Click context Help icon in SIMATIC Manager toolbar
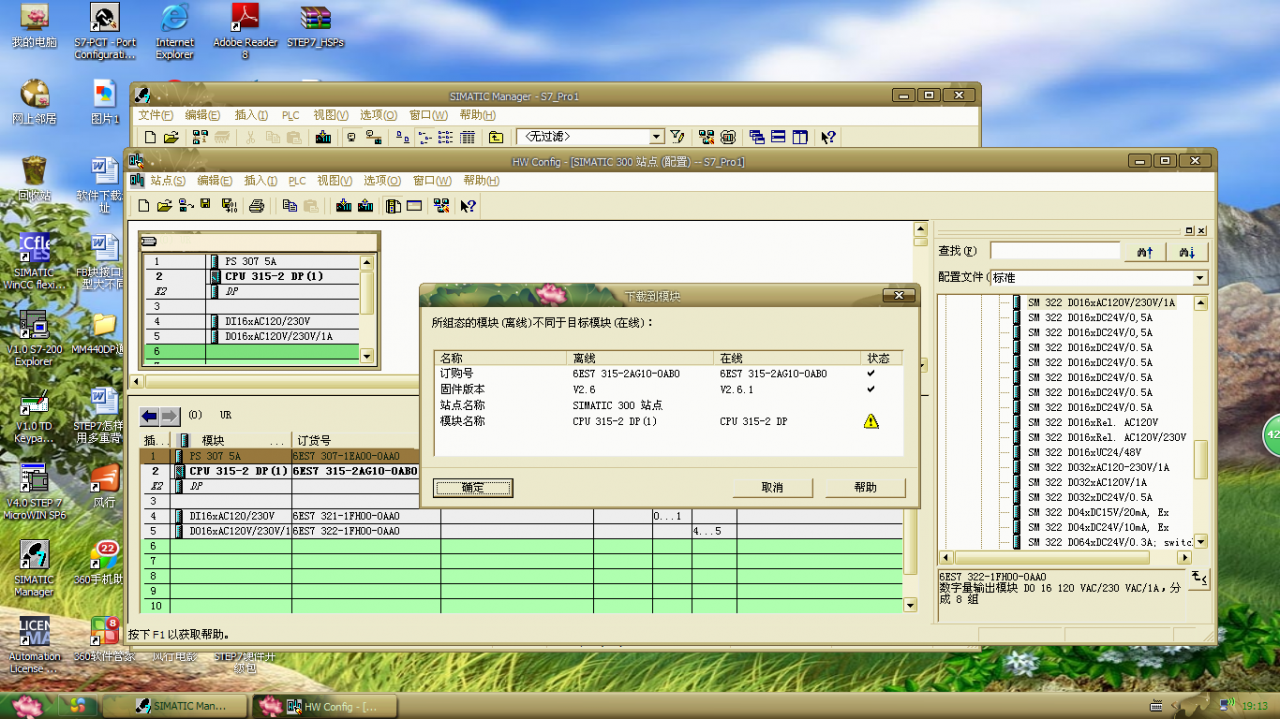Image resolution: width=1280 pixels, height=719 pixels. click(x=828, y=137)
